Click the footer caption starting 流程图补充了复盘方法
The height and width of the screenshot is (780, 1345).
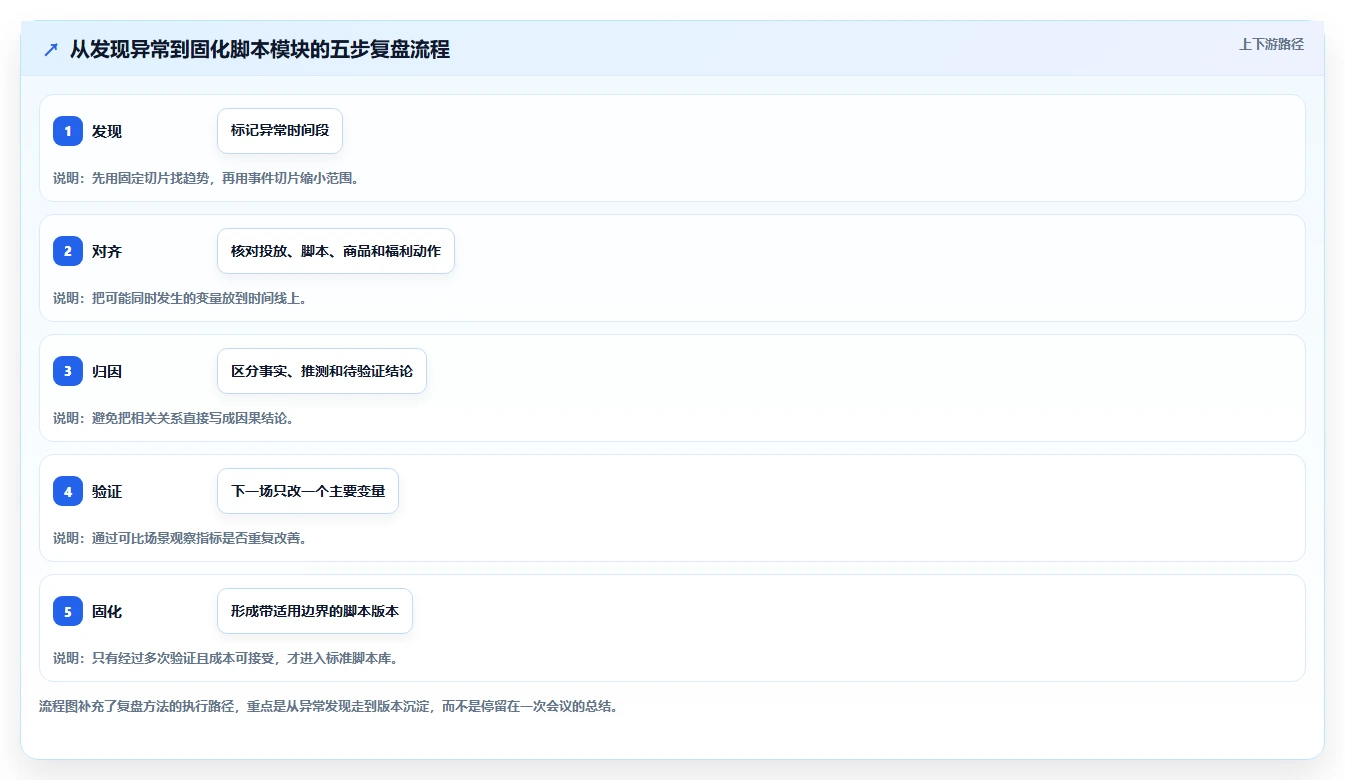pos(329,706)
